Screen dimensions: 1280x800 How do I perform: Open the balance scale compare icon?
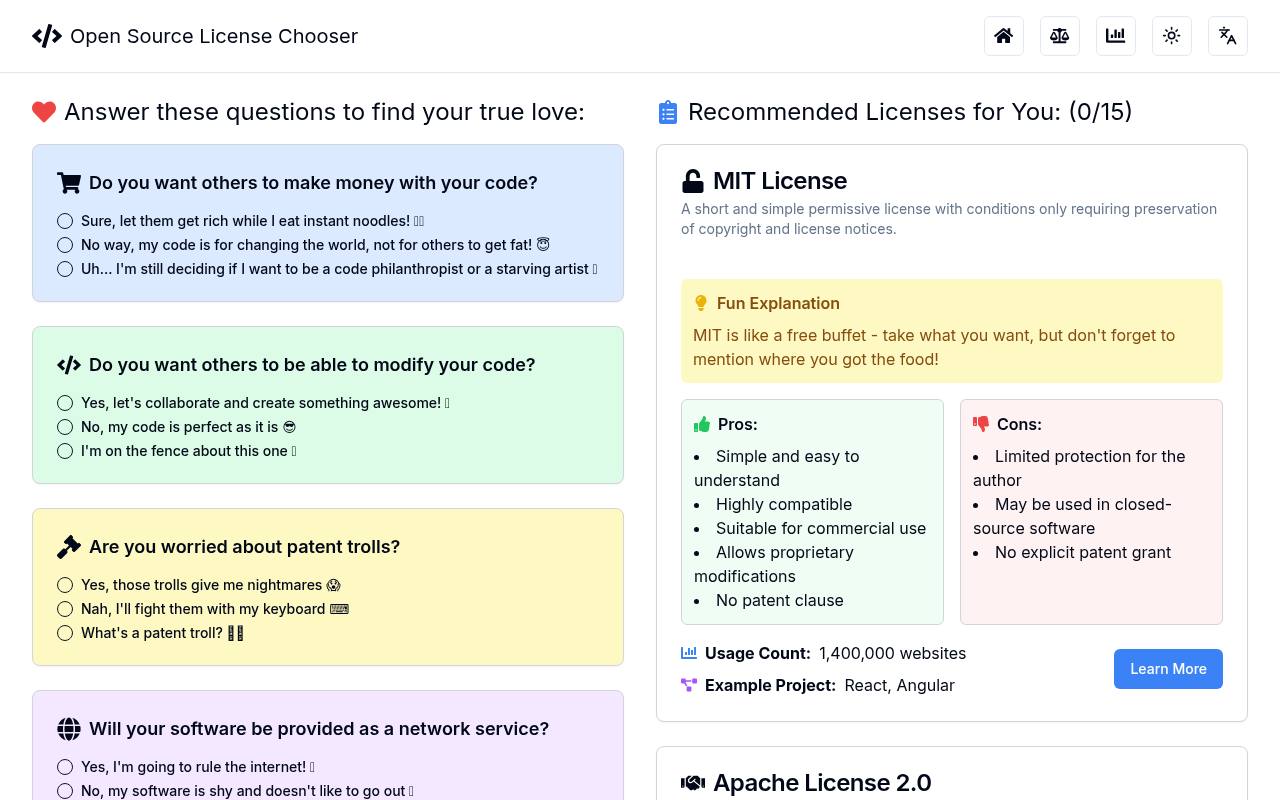pos(1060,36)
